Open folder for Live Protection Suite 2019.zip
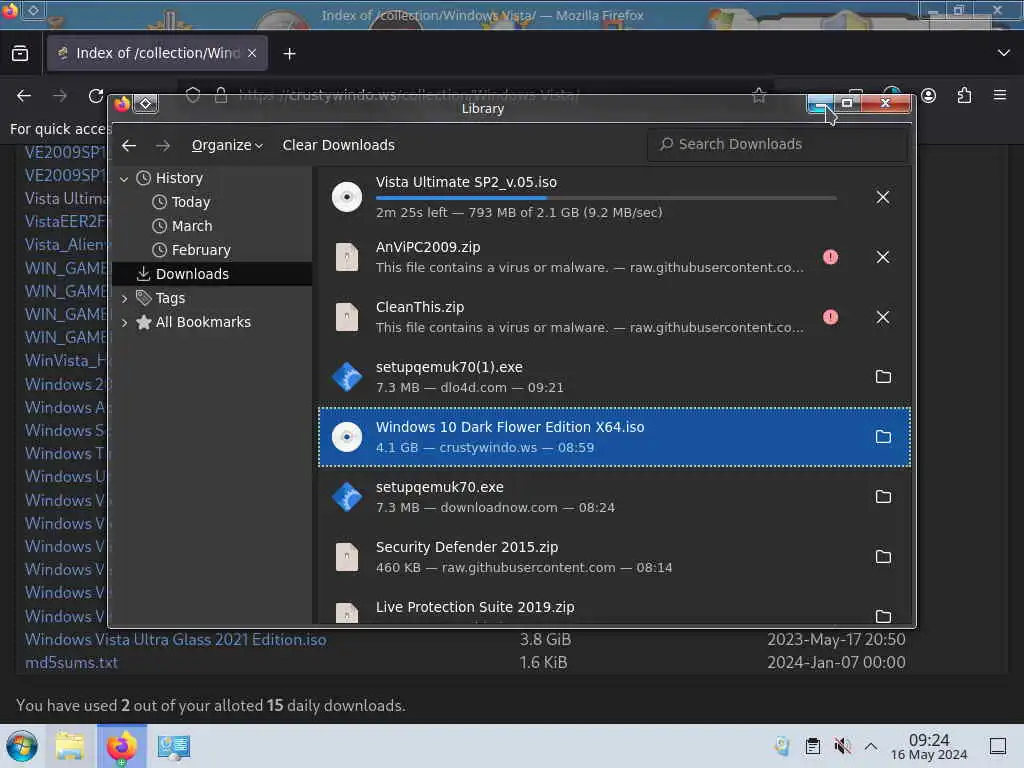This screenshot has height=768, width=1024. coord(883,616)
